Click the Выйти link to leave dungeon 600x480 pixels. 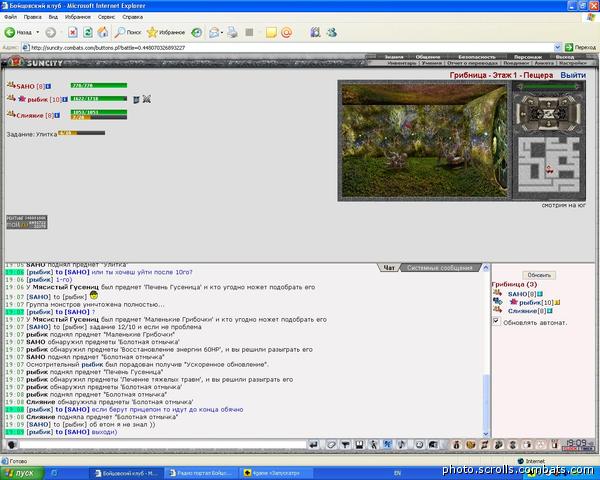(573, 75)
